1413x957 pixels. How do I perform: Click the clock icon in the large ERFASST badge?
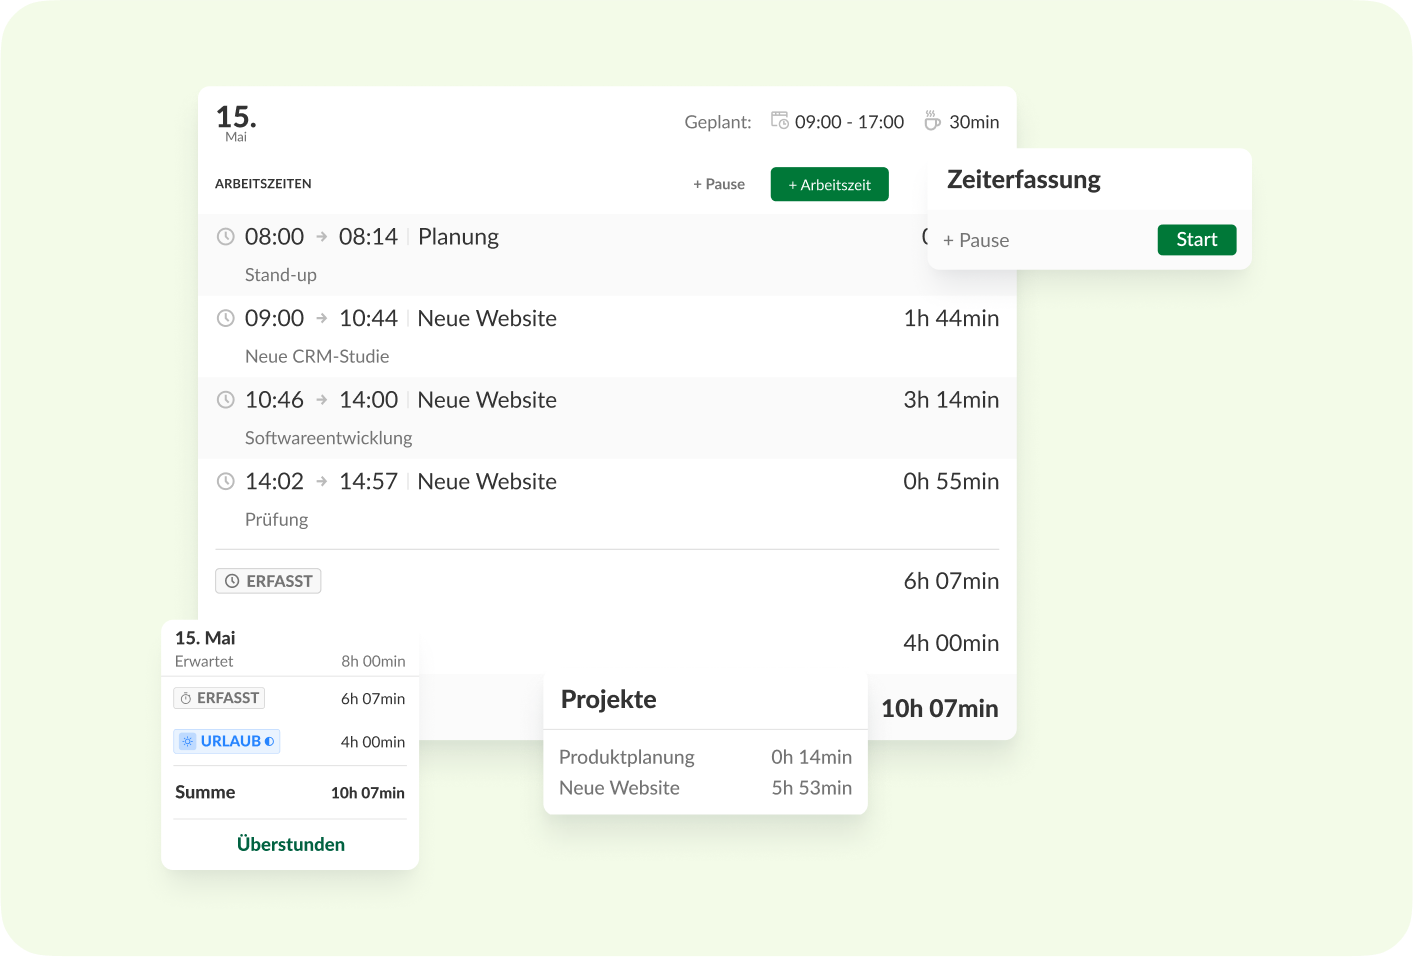tap(232, 581)
